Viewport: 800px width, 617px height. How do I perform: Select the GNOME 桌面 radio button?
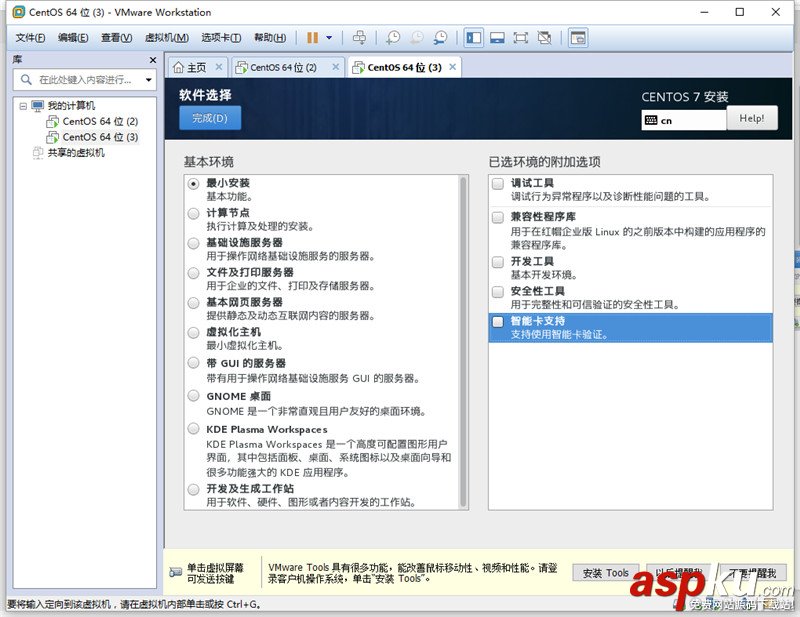tap(193, 396)
